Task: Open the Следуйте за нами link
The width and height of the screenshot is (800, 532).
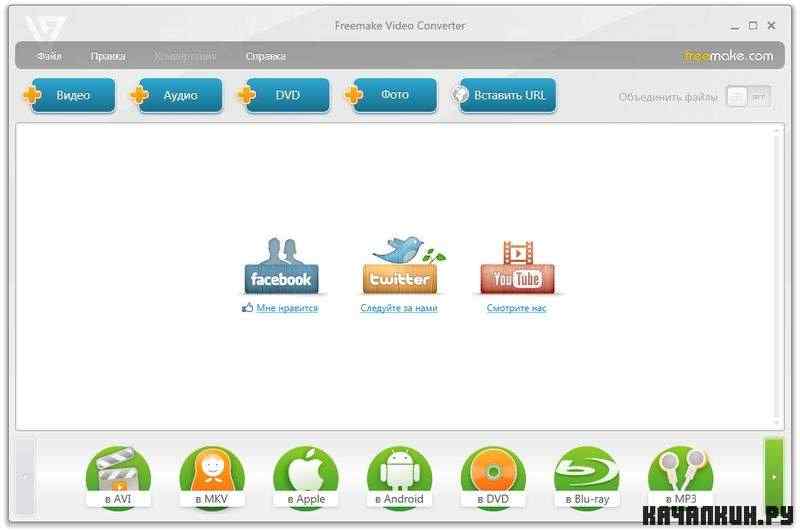Action: click(x=398, y=308)
